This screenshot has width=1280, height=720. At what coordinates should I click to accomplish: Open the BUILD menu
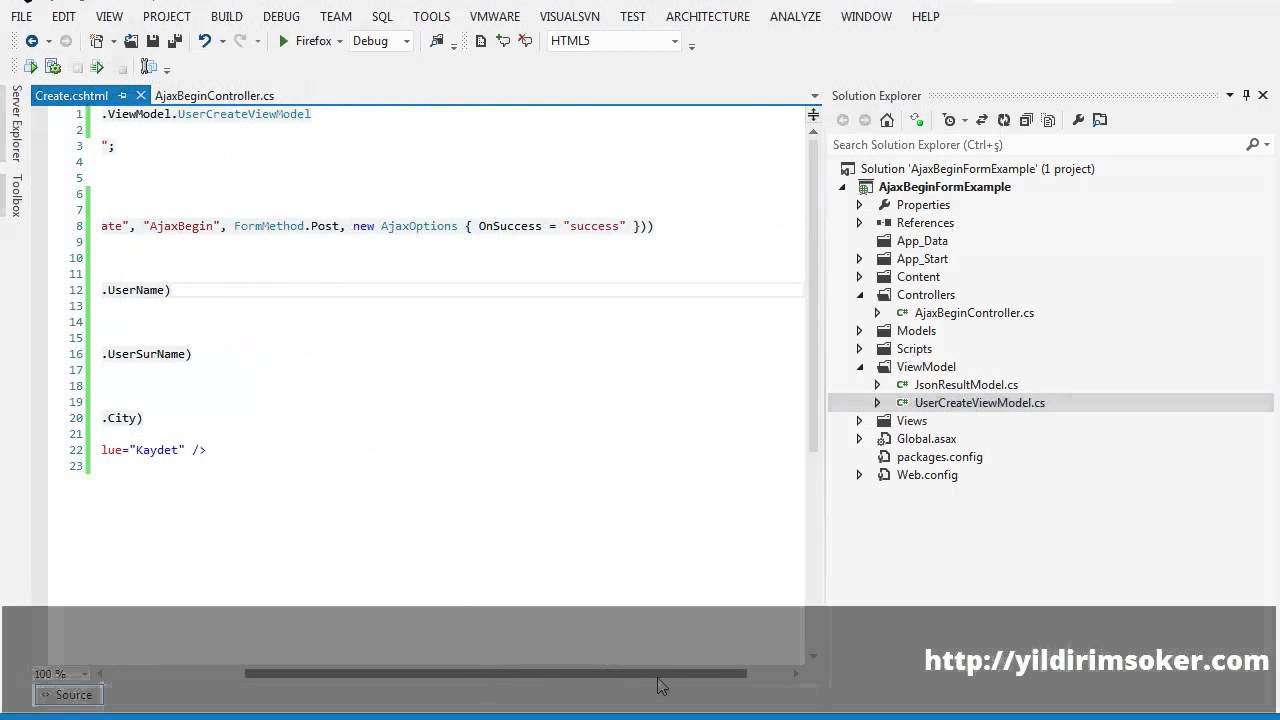pyautogui.click(x=227, y=16)
